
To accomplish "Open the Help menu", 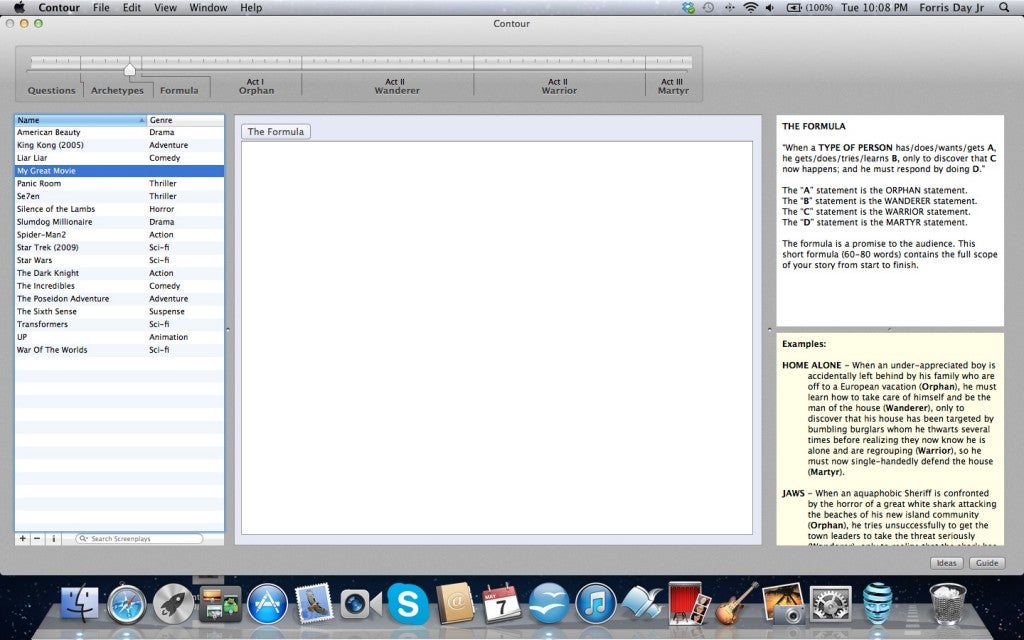I will click(251, 8).
